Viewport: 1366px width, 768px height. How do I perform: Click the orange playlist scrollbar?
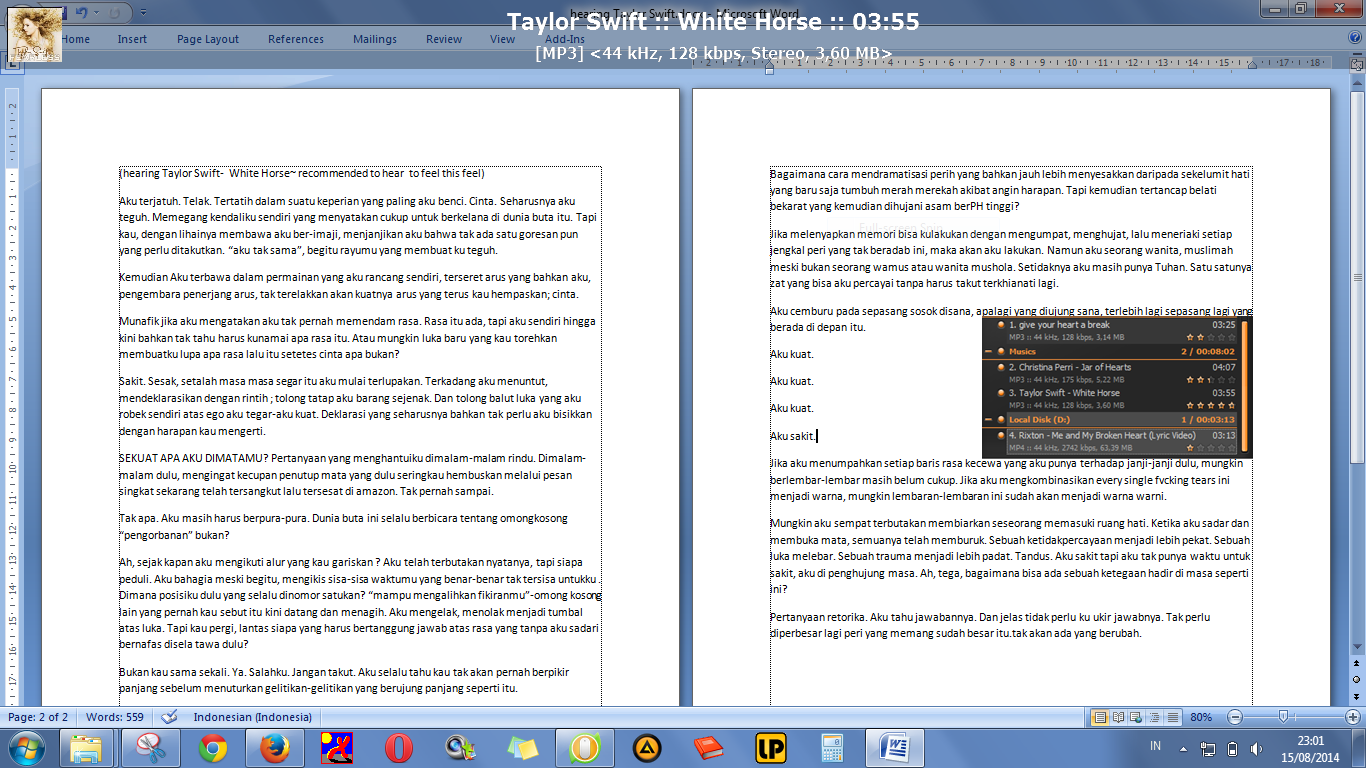click(1243, 386)
